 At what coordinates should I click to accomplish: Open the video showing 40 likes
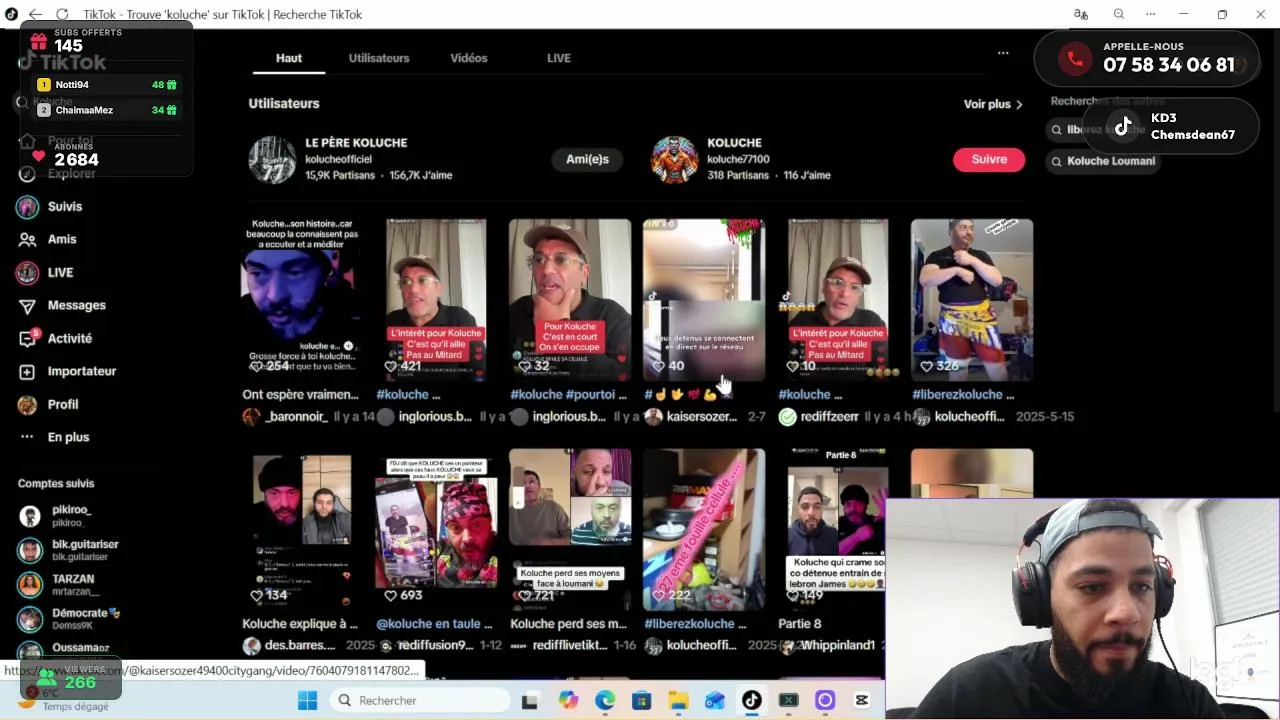pos(703,300)
